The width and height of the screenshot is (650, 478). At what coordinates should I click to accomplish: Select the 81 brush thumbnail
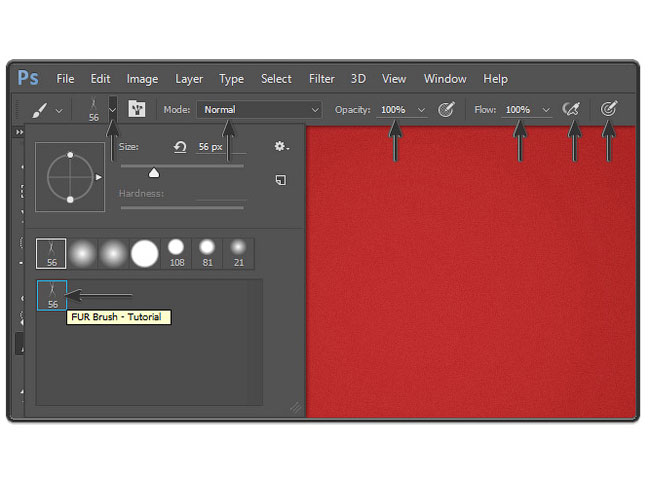[207, 253]
